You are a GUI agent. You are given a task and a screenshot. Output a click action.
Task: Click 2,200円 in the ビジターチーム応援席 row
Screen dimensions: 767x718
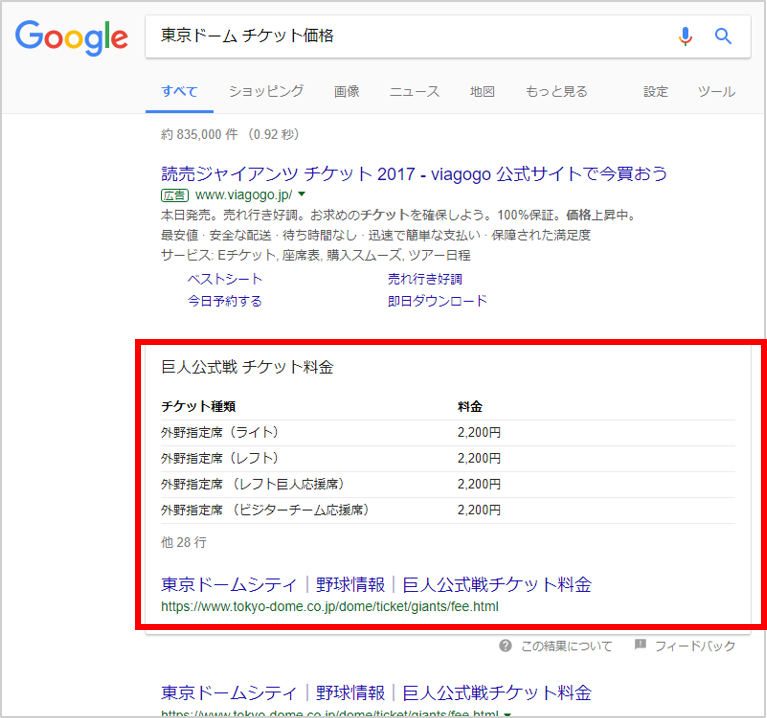(x=479, y=510)
